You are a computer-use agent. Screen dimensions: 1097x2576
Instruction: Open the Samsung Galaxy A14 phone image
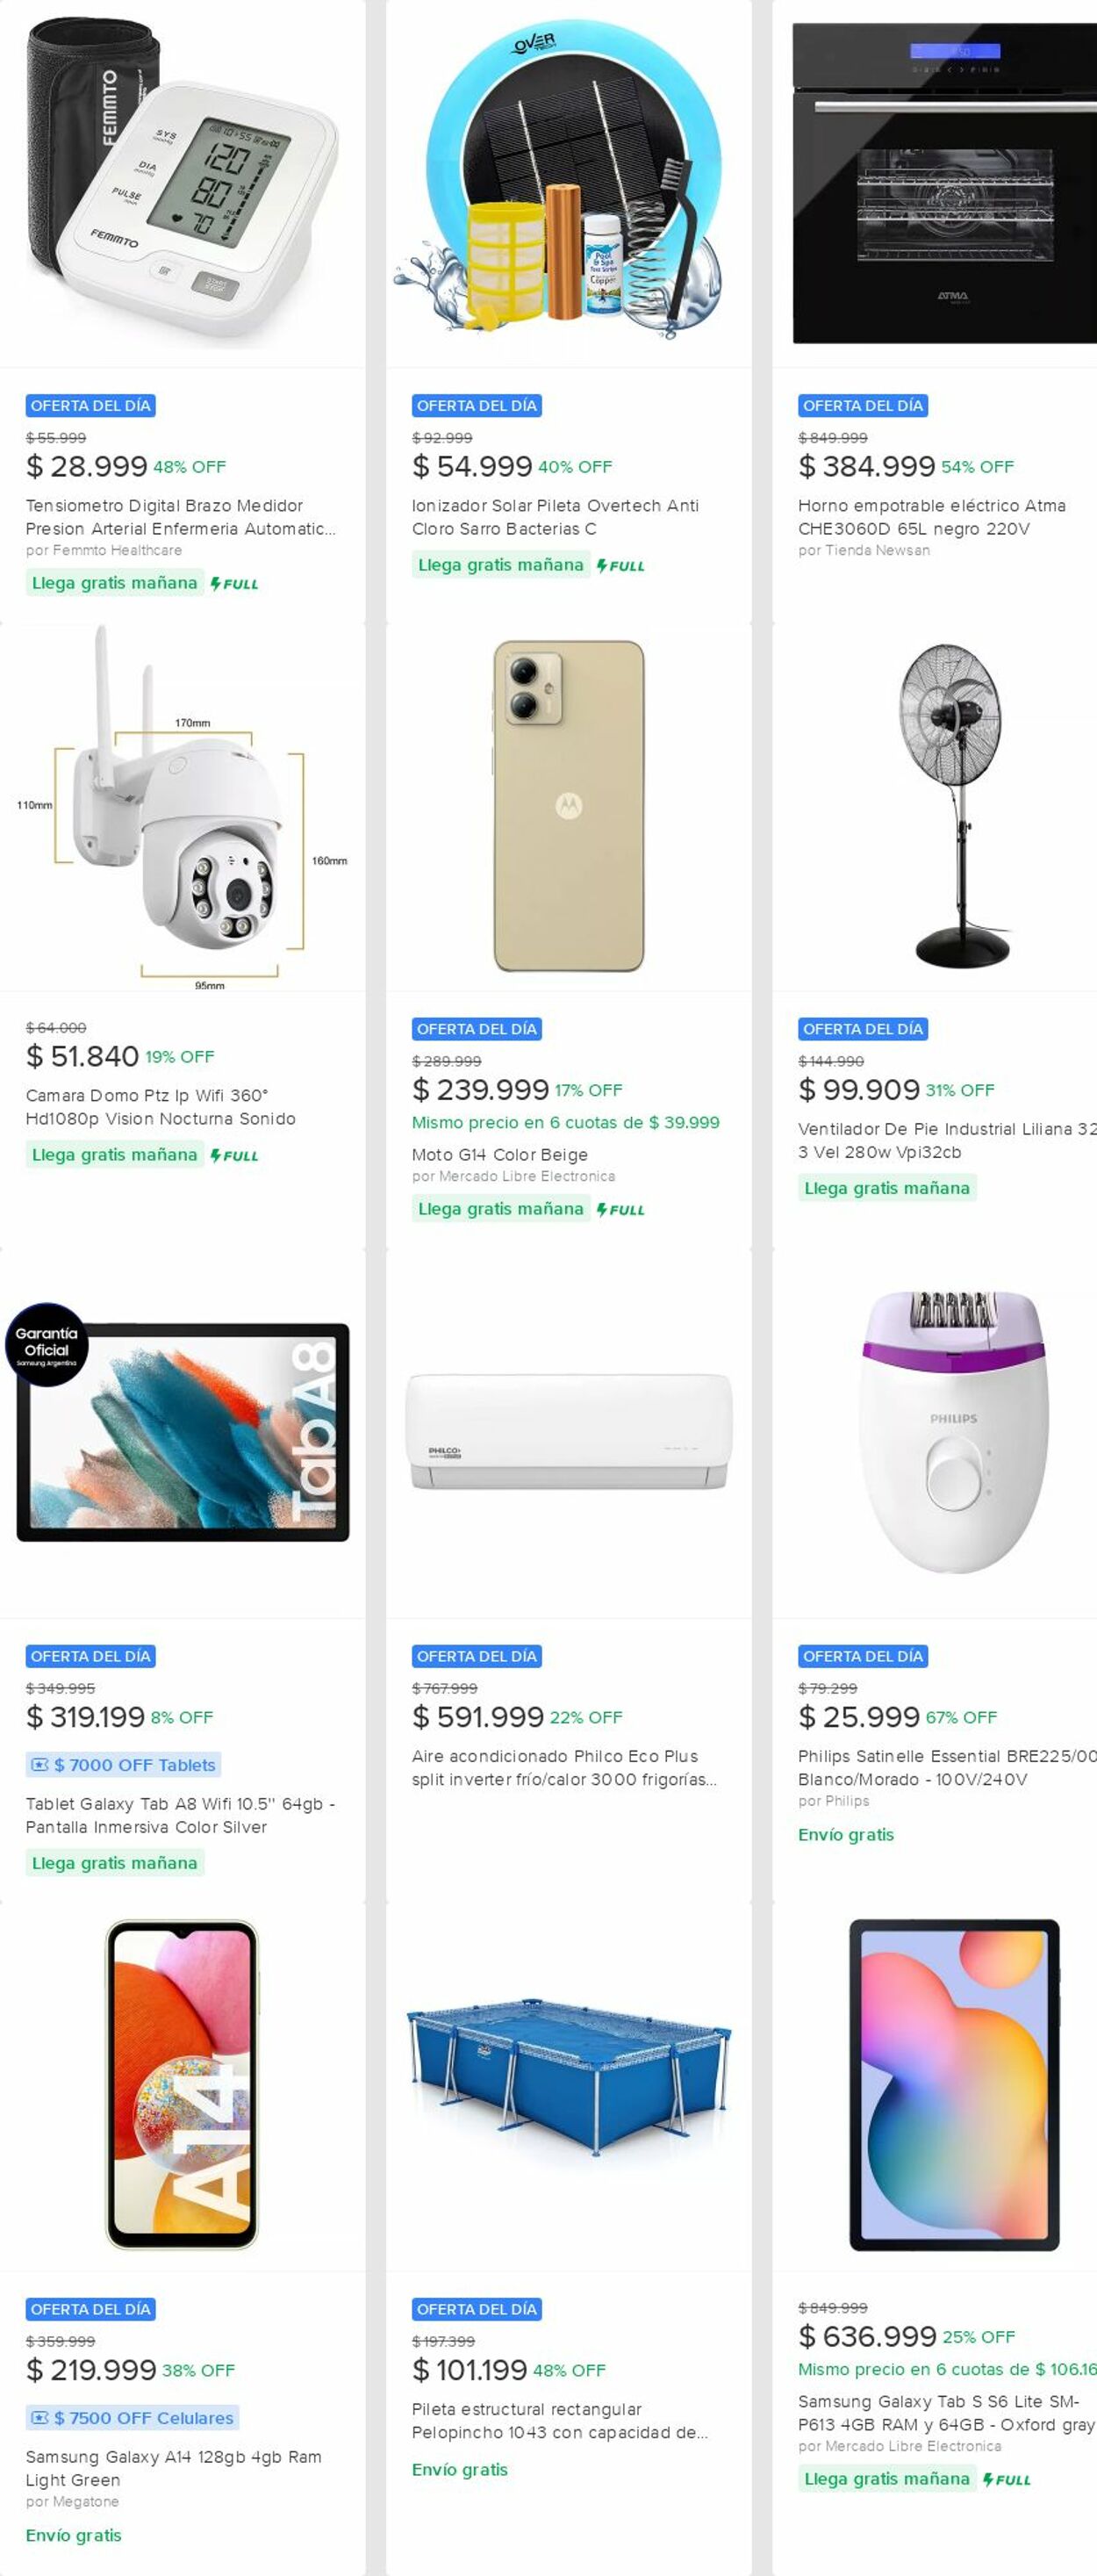point(182,2085)
